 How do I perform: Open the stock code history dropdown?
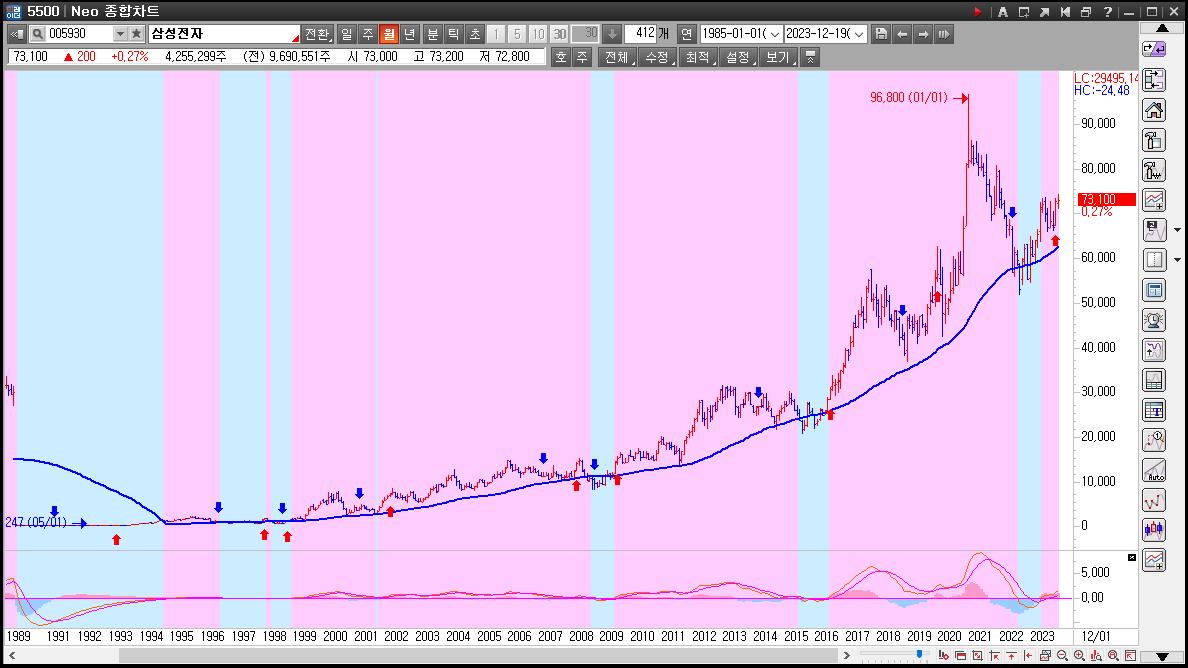pyautogui.click(x=120, y=34)
